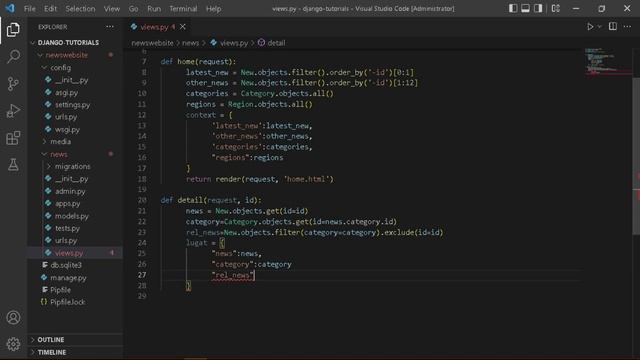Click the code minimap preview
640x360 pixels.
tap(607, 61)
